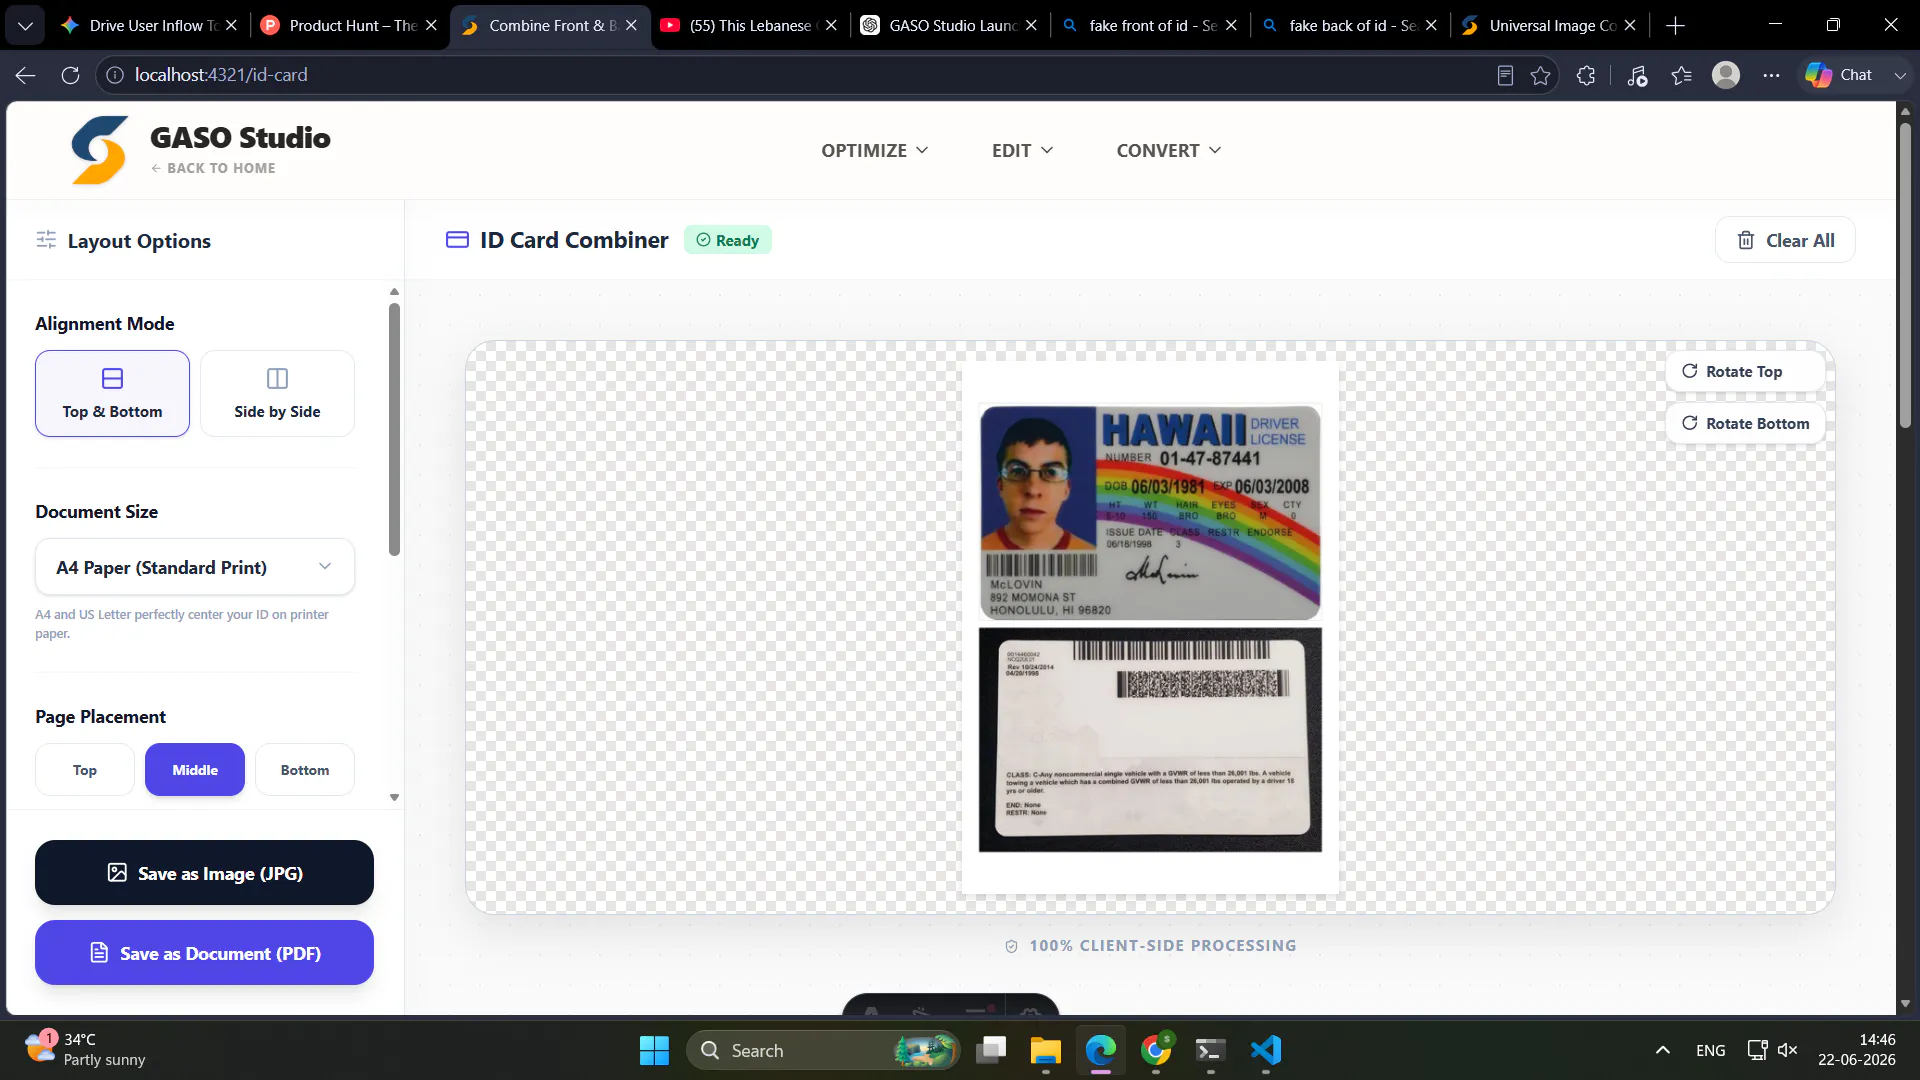Set page placement to Bottom

[305, 770]
